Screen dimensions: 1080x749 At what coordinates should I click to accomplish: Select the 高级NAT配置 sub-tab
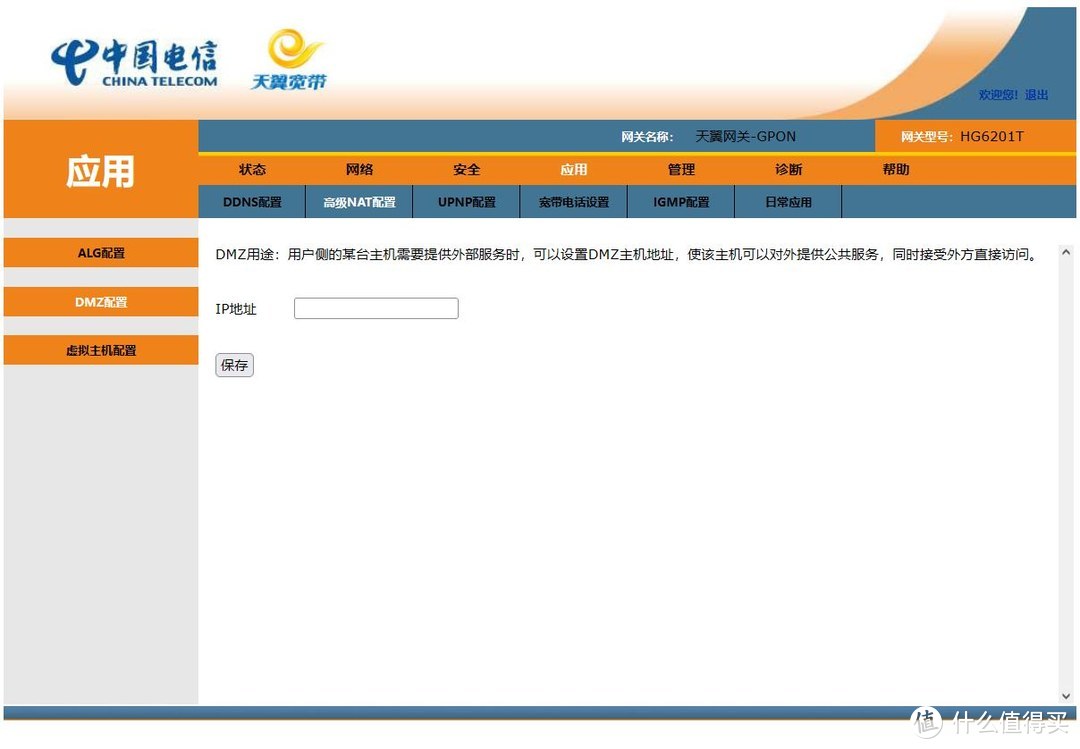pos(358,201)
